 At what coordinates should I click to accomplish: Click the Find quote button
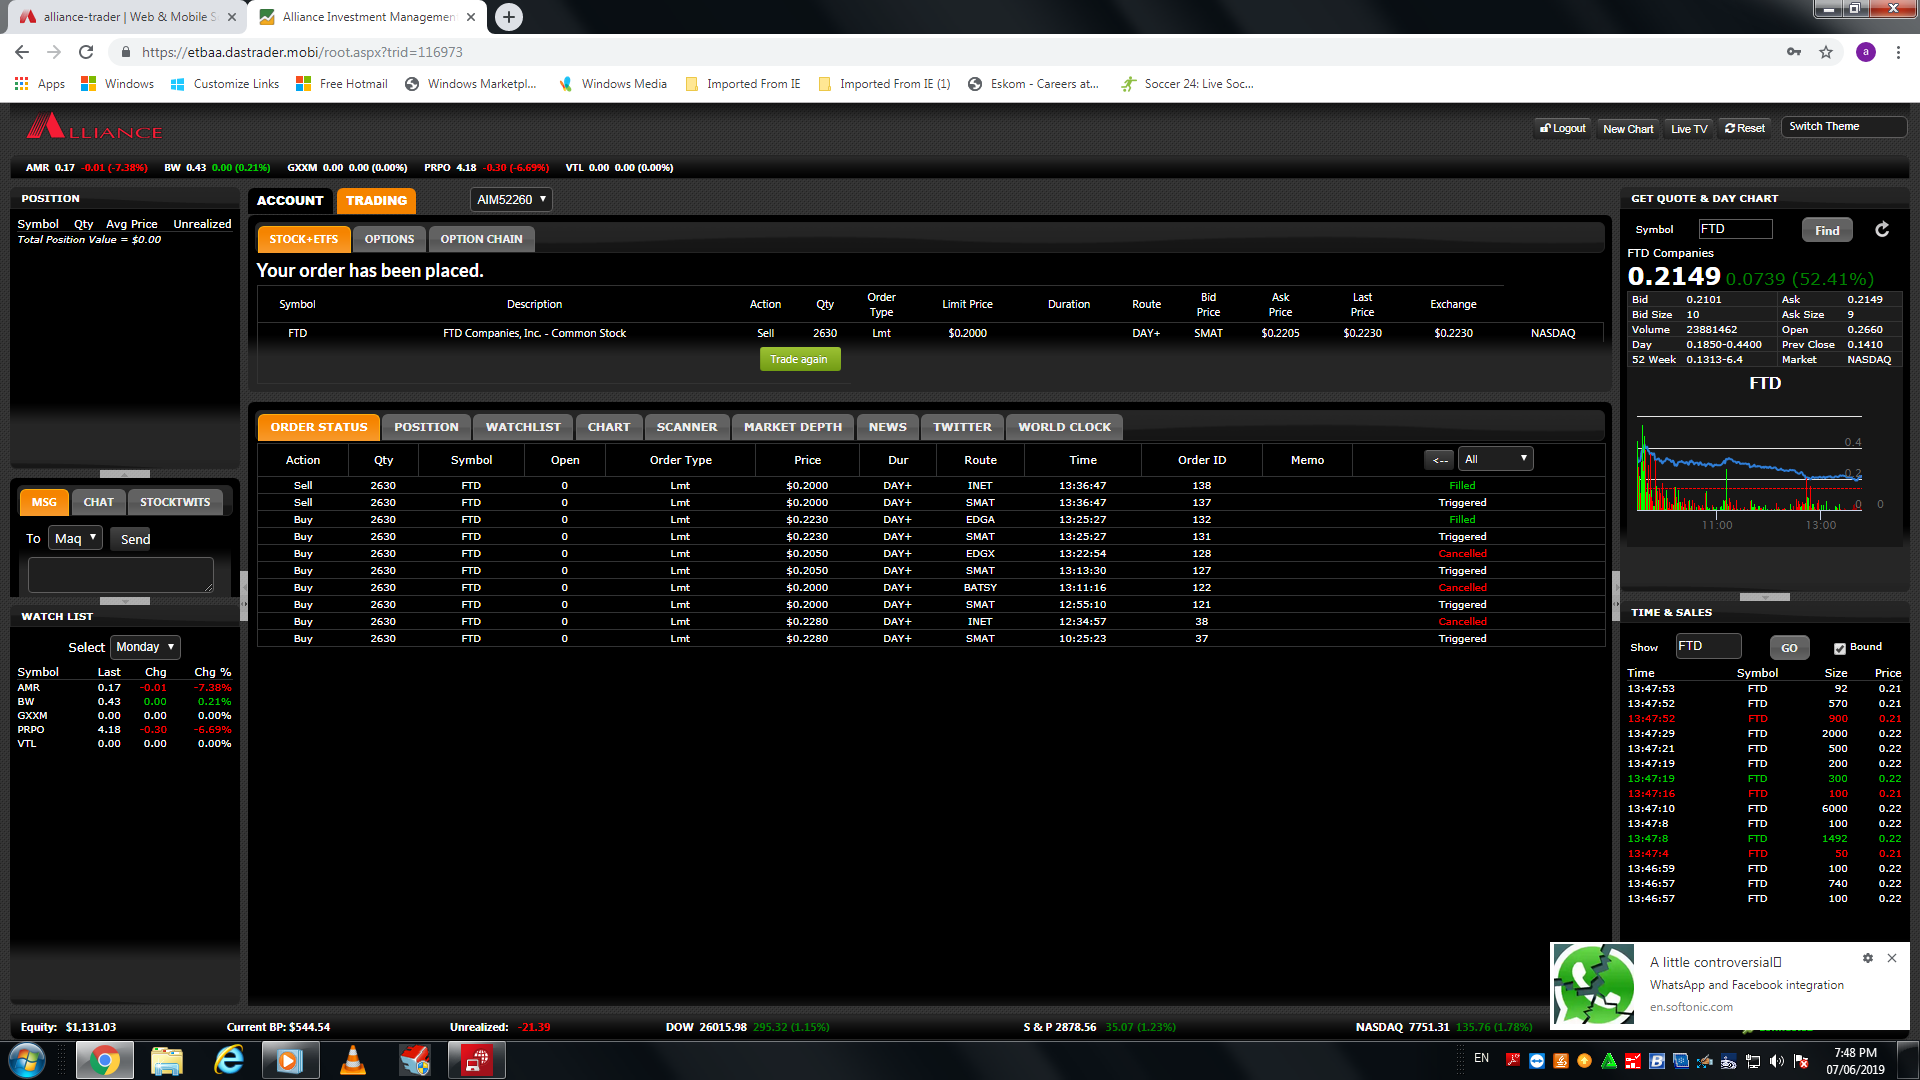[x=1827, y=230]
